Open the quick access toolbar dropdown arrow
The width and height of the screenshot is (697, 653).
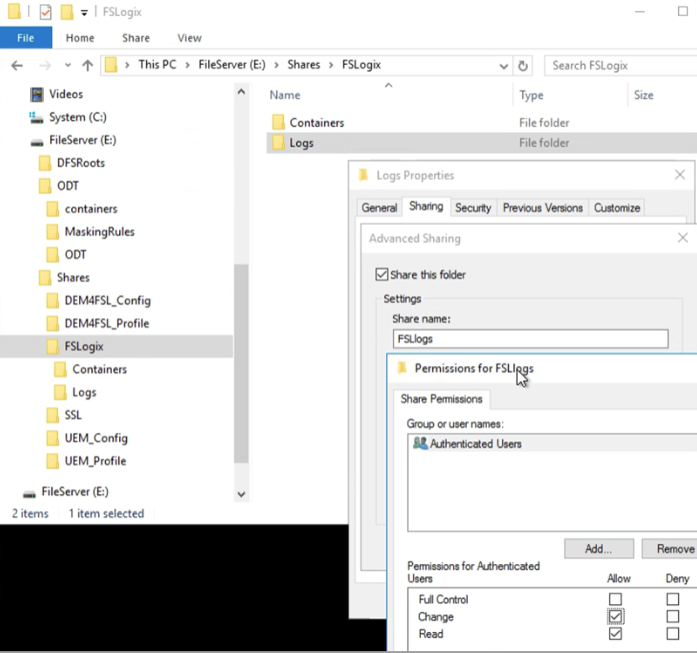pos(84,12)
